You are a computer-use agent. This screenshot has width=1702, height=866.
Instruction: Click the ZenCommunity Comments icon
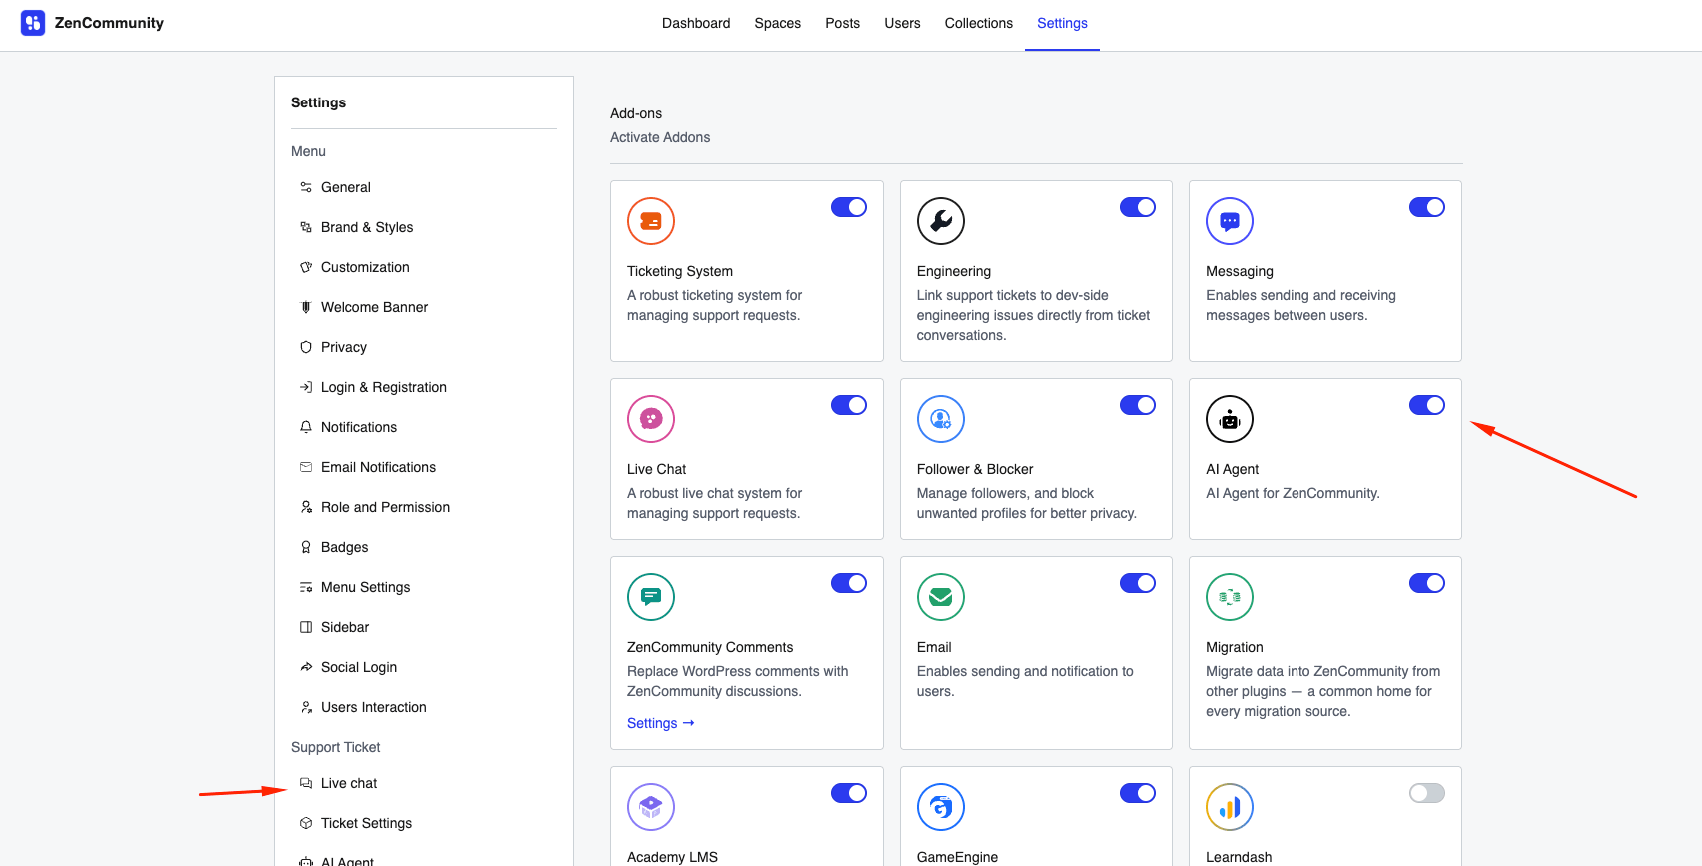pos(651,597)
